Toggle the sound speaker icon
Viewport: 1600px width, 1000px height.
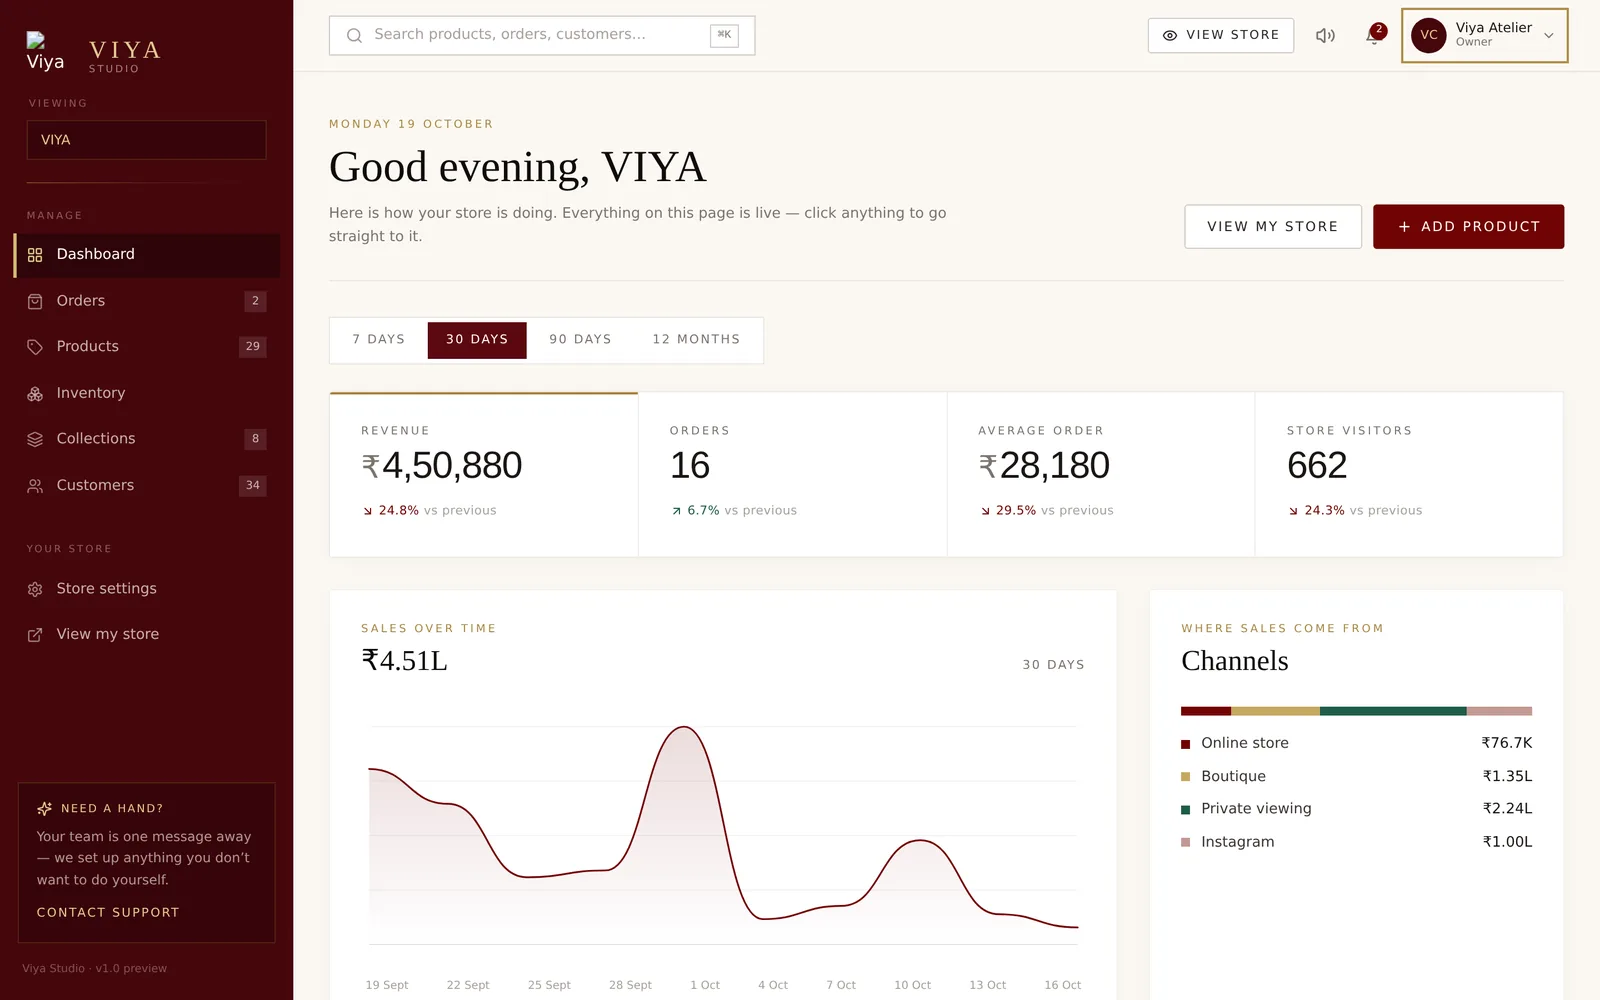pos(1325,35)
